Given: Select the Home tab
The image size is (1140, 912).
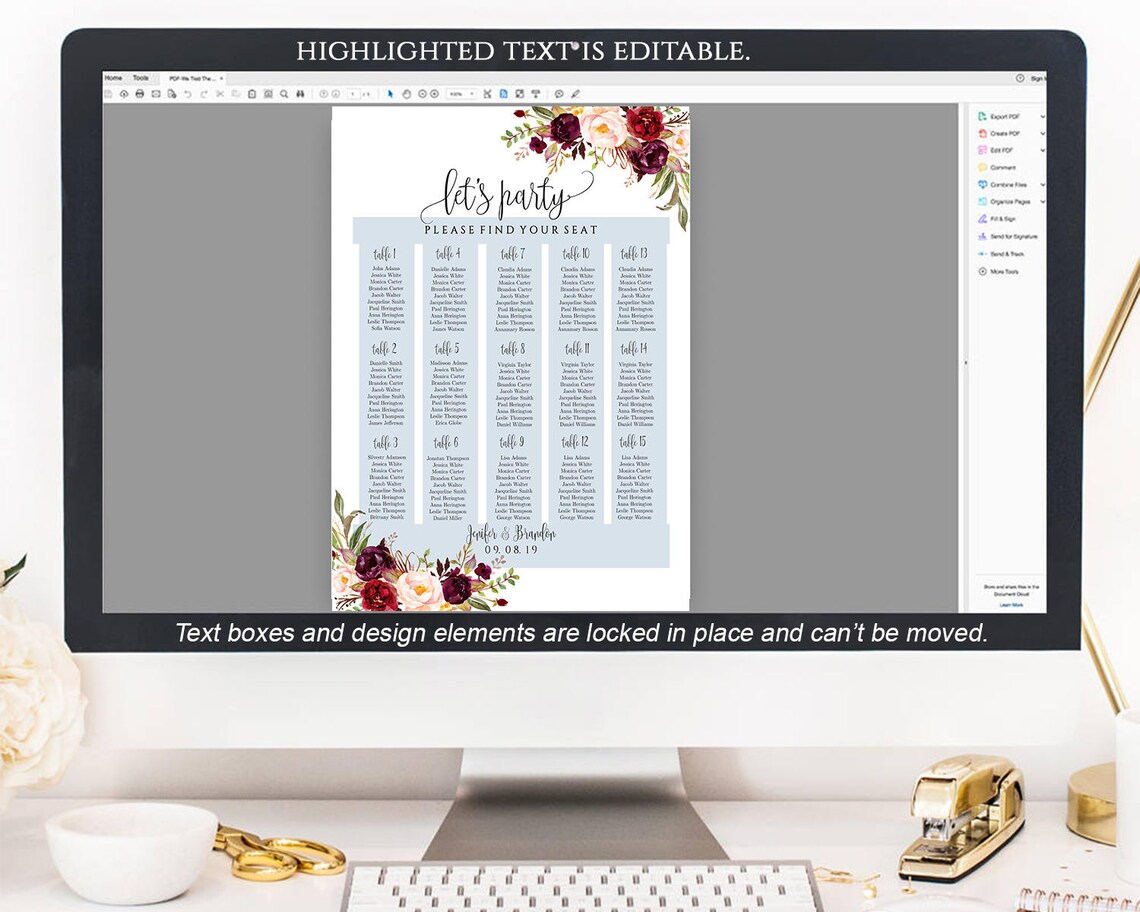Looking at the screenshot, I should (x=113, y=77).
